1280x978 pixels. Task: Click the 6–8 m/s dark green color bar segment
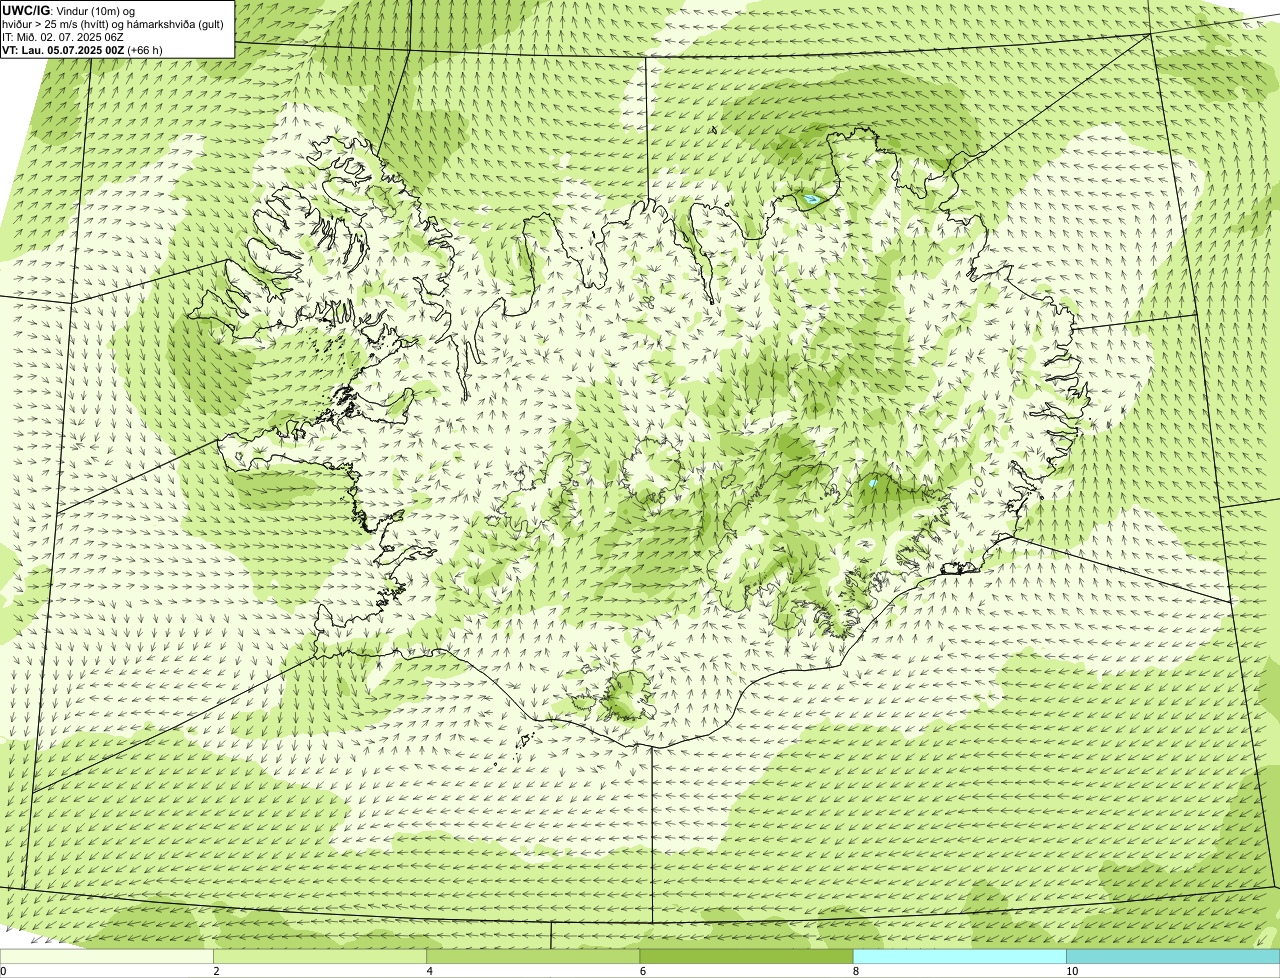pyautogui.click(x=746, y=957)
